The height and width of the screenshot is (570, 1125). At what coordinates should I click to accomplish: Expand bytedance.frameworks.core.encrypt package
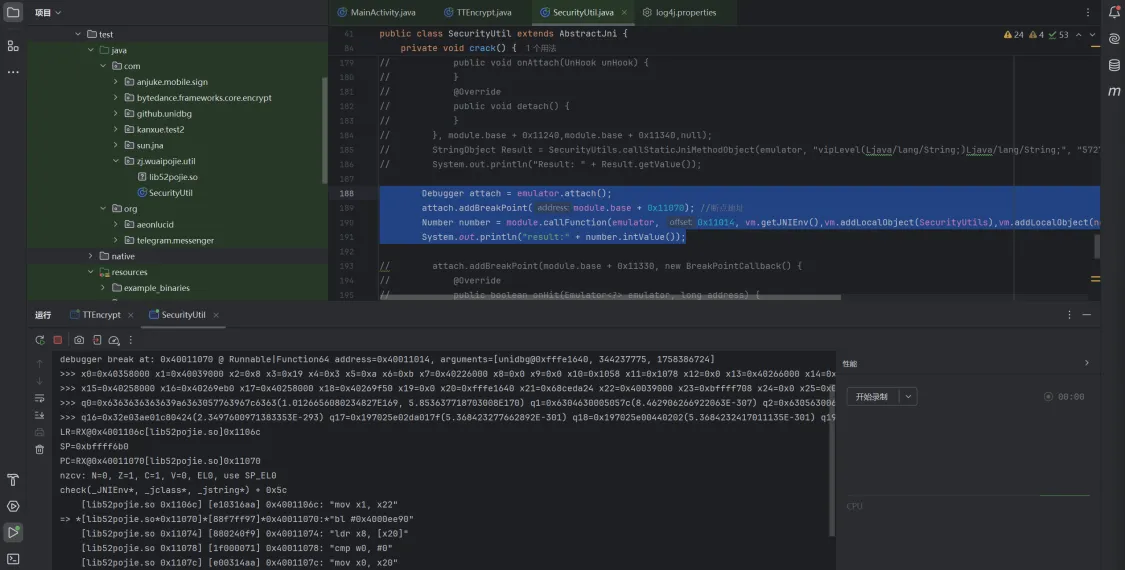(x=116, y=98)
